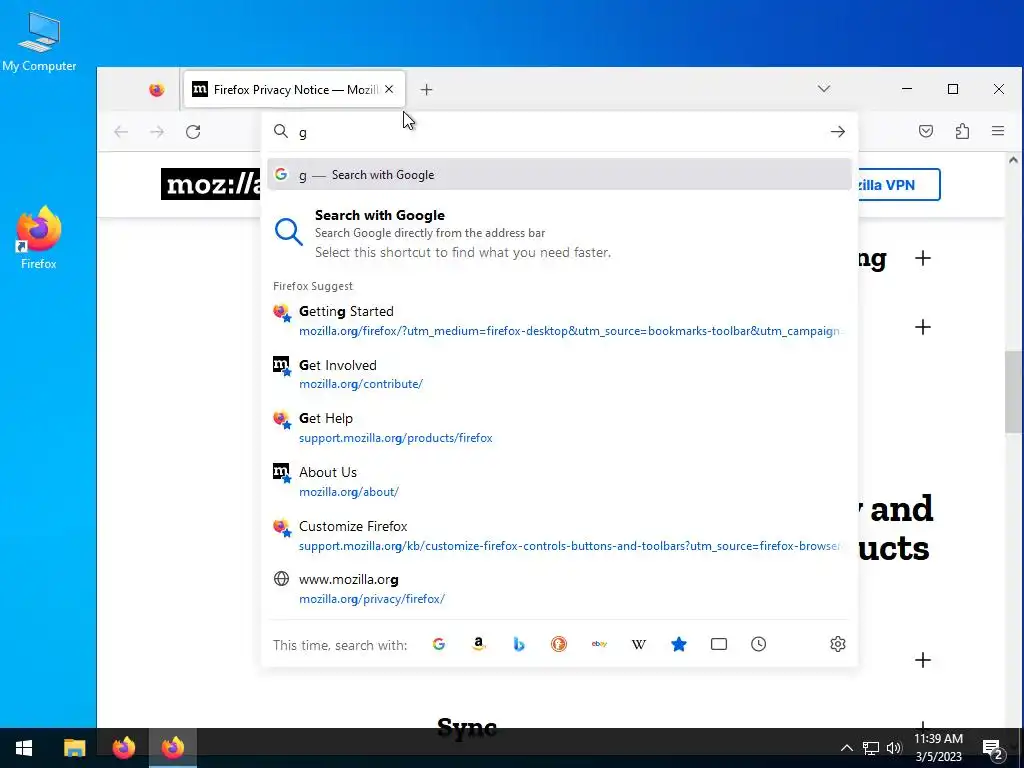Select 'g — Search with Google' suggestion
This screenshot has width=1024, height=768.
click(559, 174)
